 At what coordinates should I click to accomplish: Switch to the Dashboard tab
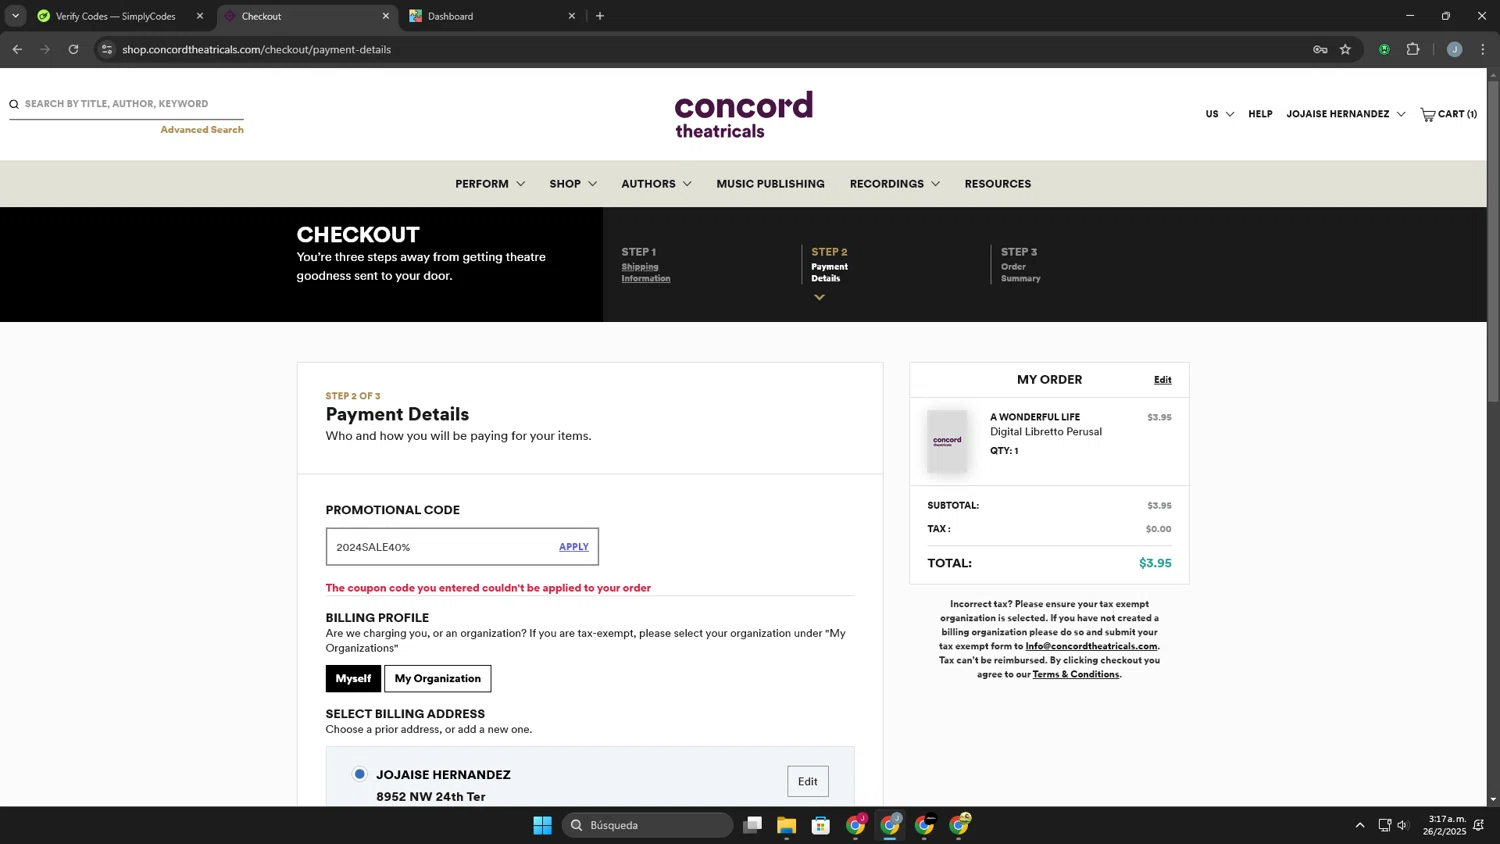(x=493, y=16)
